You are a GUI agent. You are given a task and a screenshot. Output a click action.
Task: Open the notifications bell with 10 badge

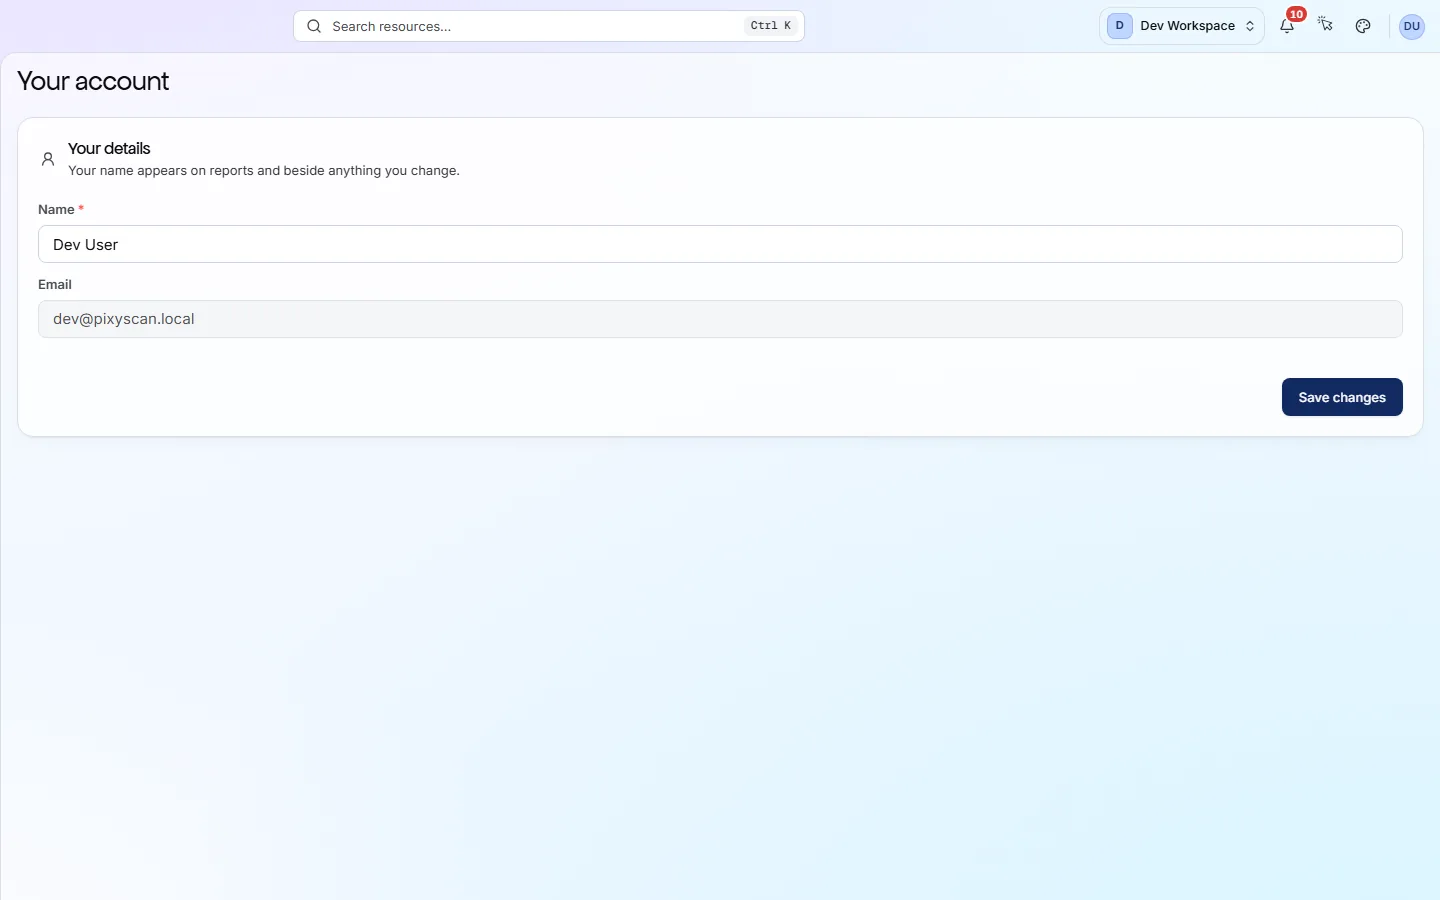pos(1287,26)
